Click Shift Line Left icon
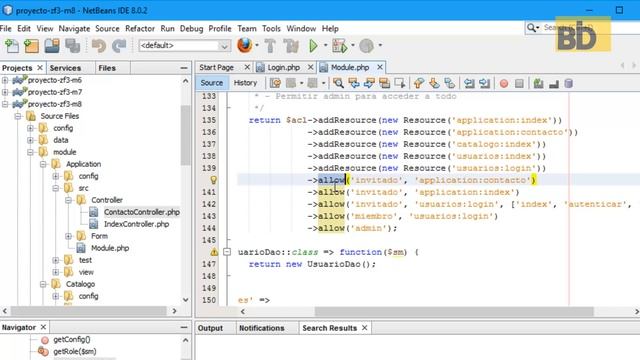Screen dimensions: 640x360 469,83
